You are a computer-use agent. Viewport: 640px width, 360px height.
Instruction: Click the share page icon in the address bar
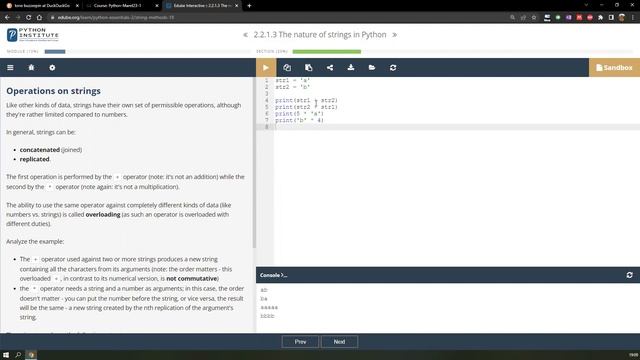point(523,18)
